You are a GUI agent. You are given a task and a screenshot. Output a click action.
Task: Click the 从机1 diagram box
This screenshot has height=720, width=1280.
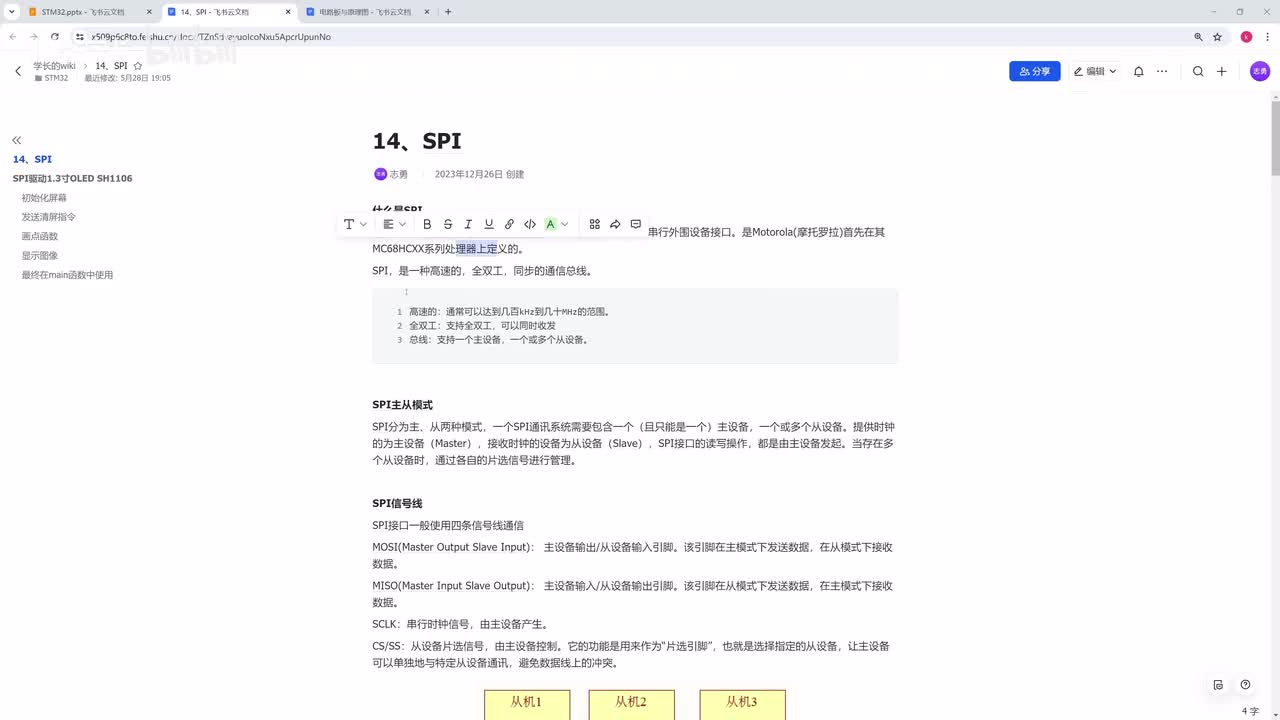click(x=527, y=704)
